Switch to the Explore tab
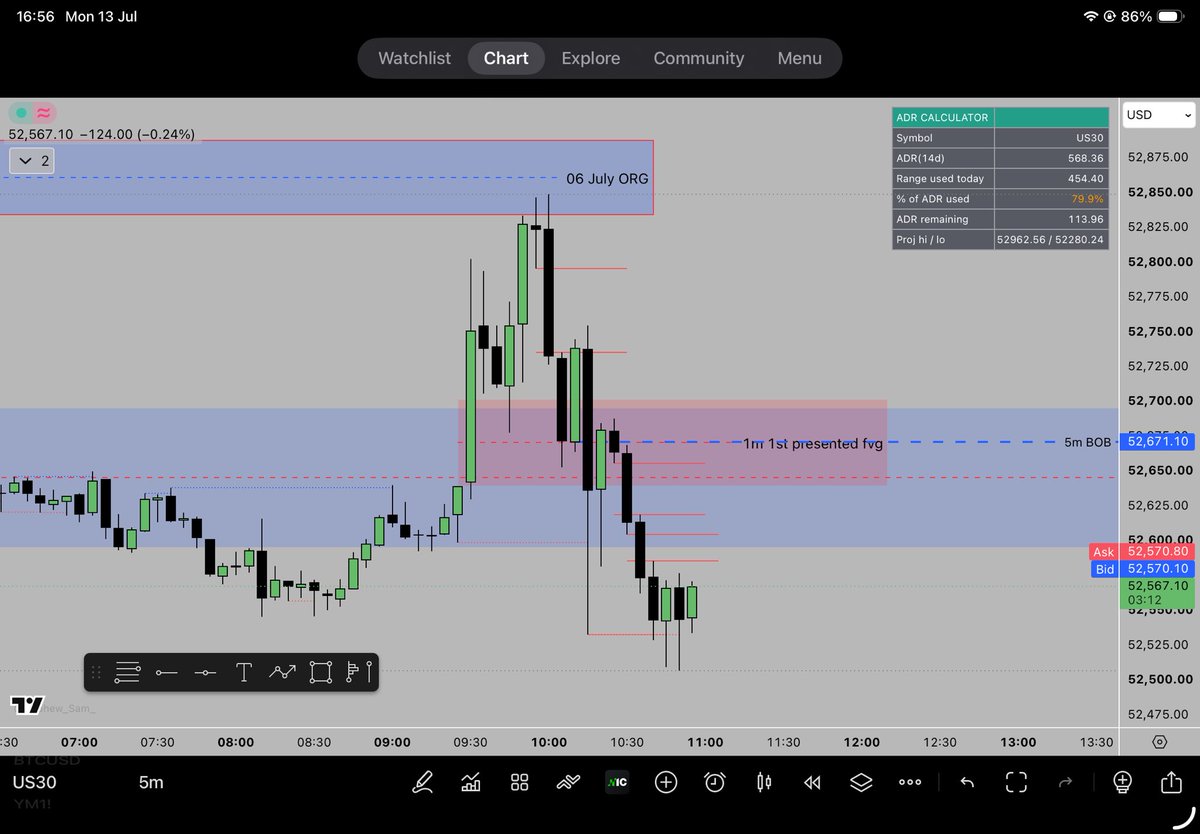This screenshot has width=1200, height=834. point(591,58)
